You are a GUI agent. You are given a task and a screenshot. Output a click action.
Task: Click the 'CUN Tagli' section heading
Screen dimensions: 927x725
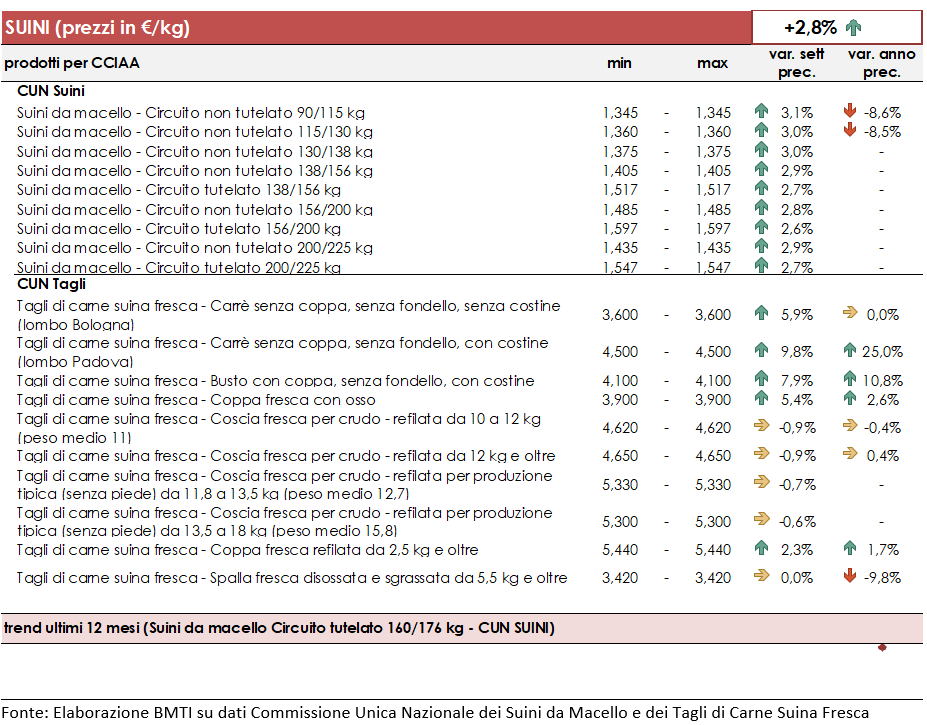click(x=51, y=284)
